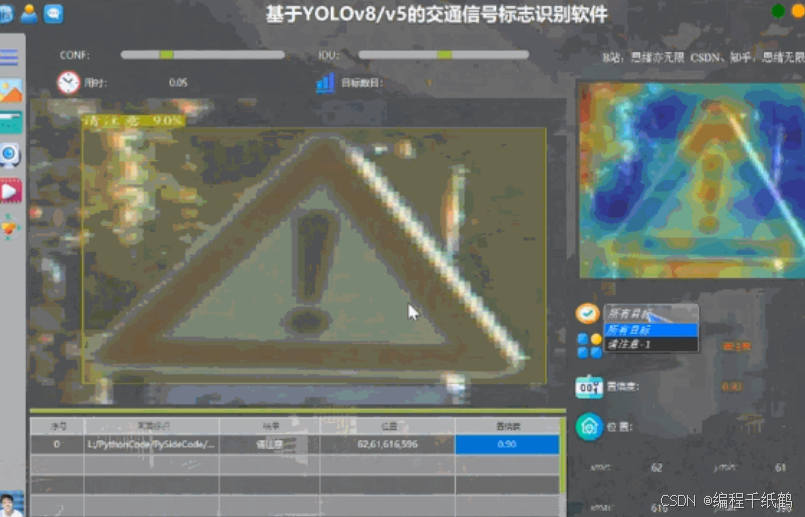Click the blue squares category type icon

pos(589,346)
